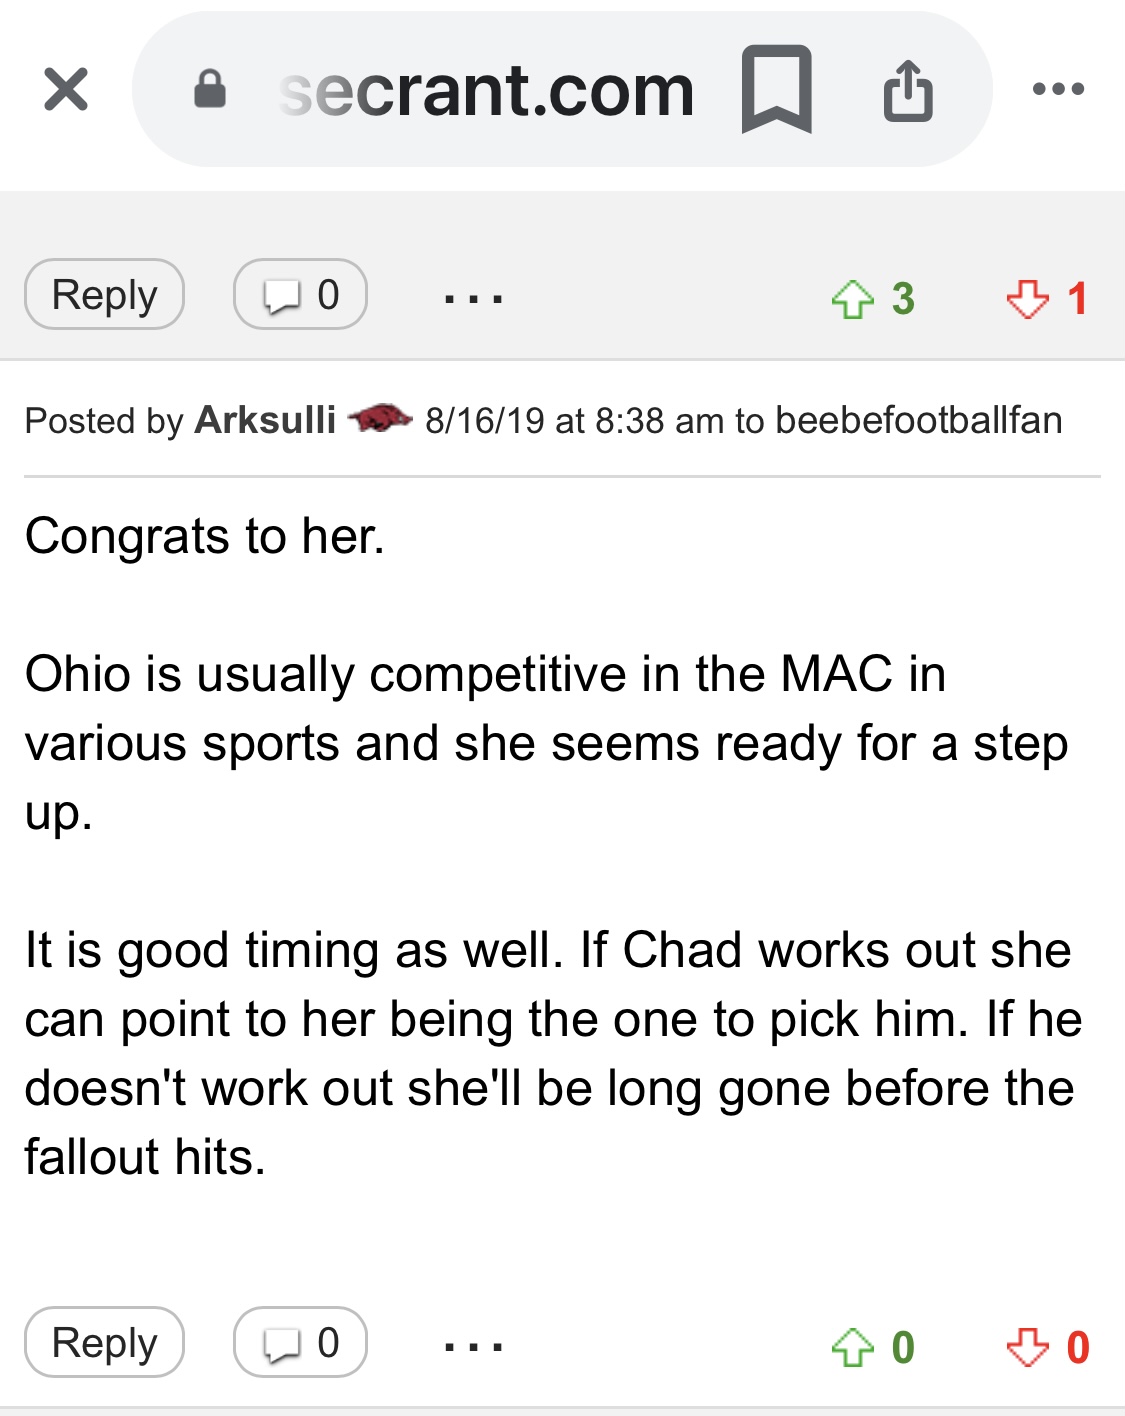Close the browser page with X
The width and height of the screenshot is (1125, 1416).
[66, 89]
